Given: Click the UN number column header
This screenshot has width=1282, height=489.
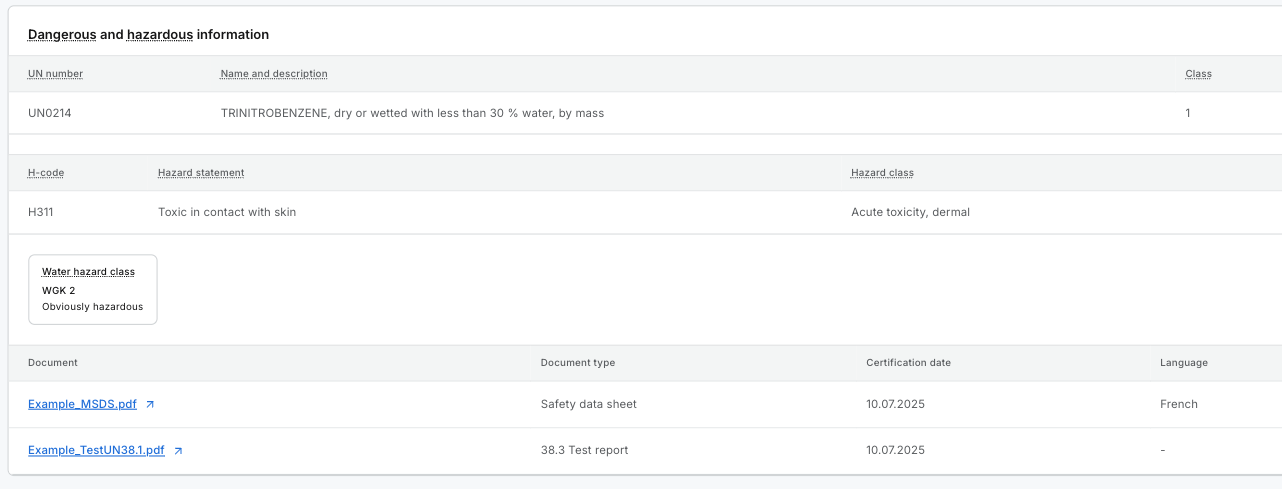Looking at the screenshot, I should [55, 74].
